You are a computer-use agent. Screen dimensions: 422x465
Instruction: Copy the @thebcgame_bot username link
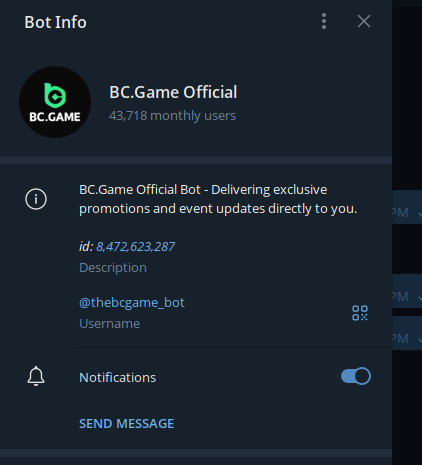132,303
